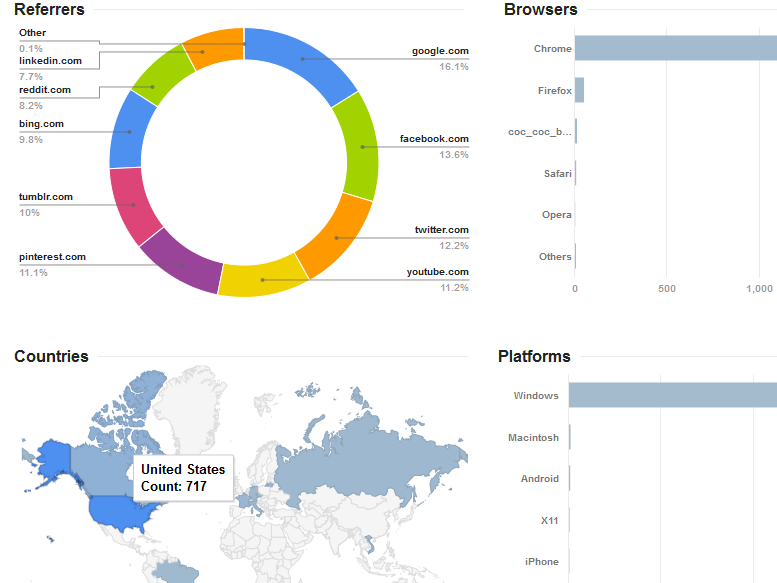Click the United States Count tooltip

coord(183,478)
